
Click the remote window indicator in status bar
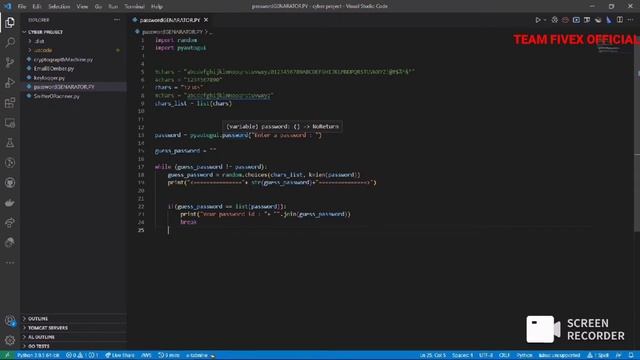tap(7, 356)
